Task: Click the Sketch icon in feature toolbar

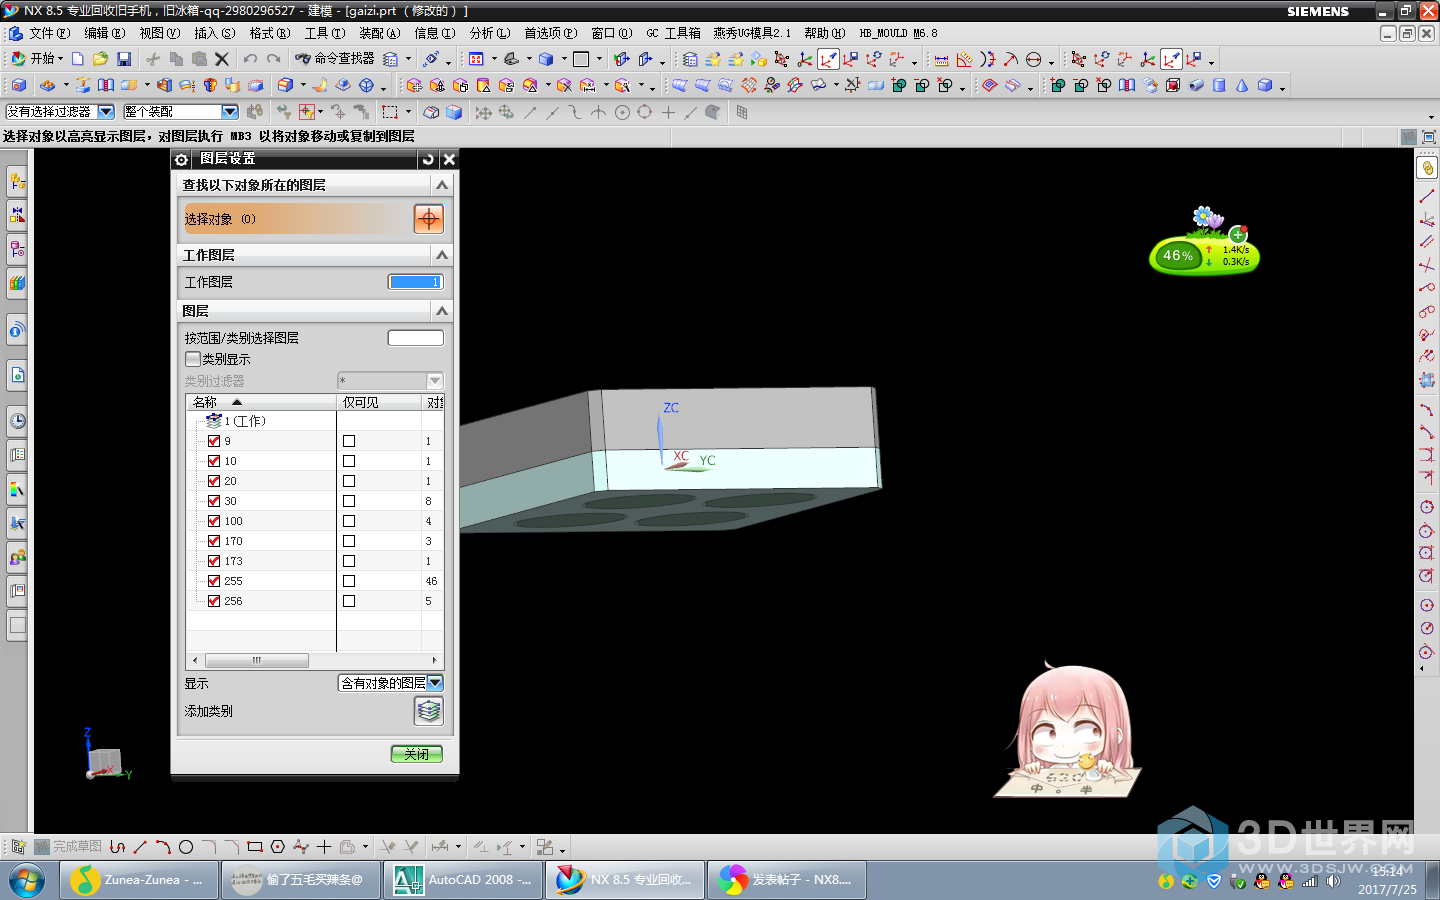Action: coord(18,85)
